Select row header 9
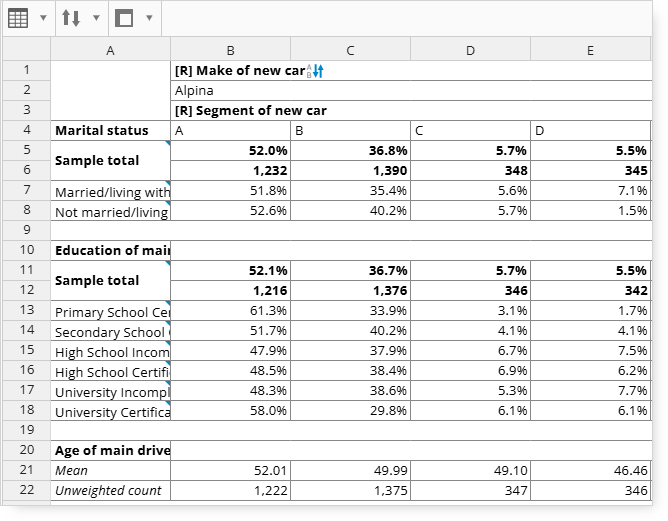668x521 pixels. (27, 230)
